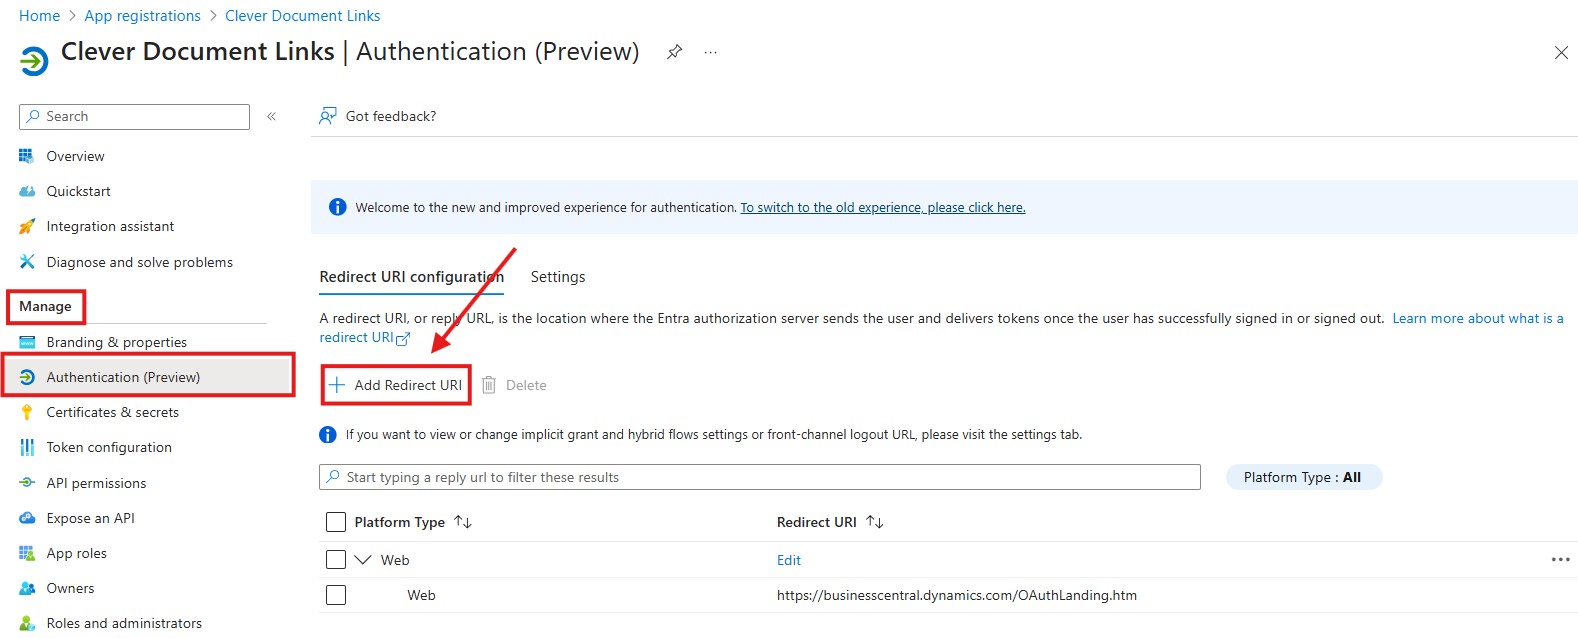1578x638 pixels.
Task: Open the more options ellipsis in header
Action: click(x=710, y=52)
